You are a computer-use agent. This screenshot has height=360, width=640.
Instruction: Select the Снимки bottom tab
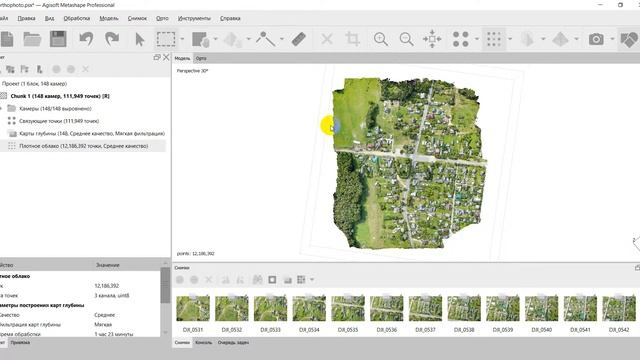click(182, 342)
